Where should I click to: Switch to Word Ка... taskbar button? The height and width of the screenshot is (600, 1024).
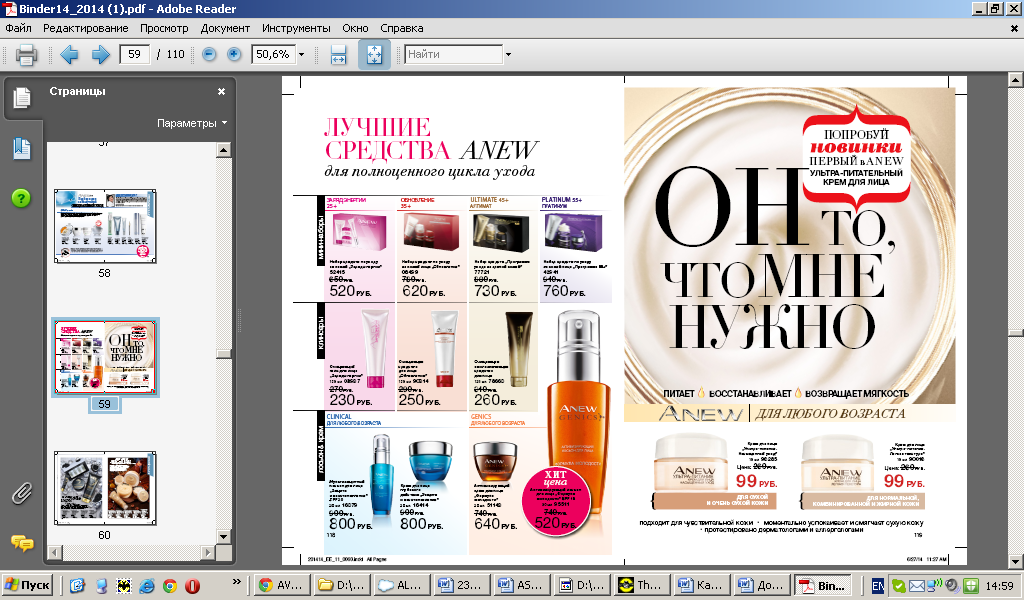click(x=702, y=585)
